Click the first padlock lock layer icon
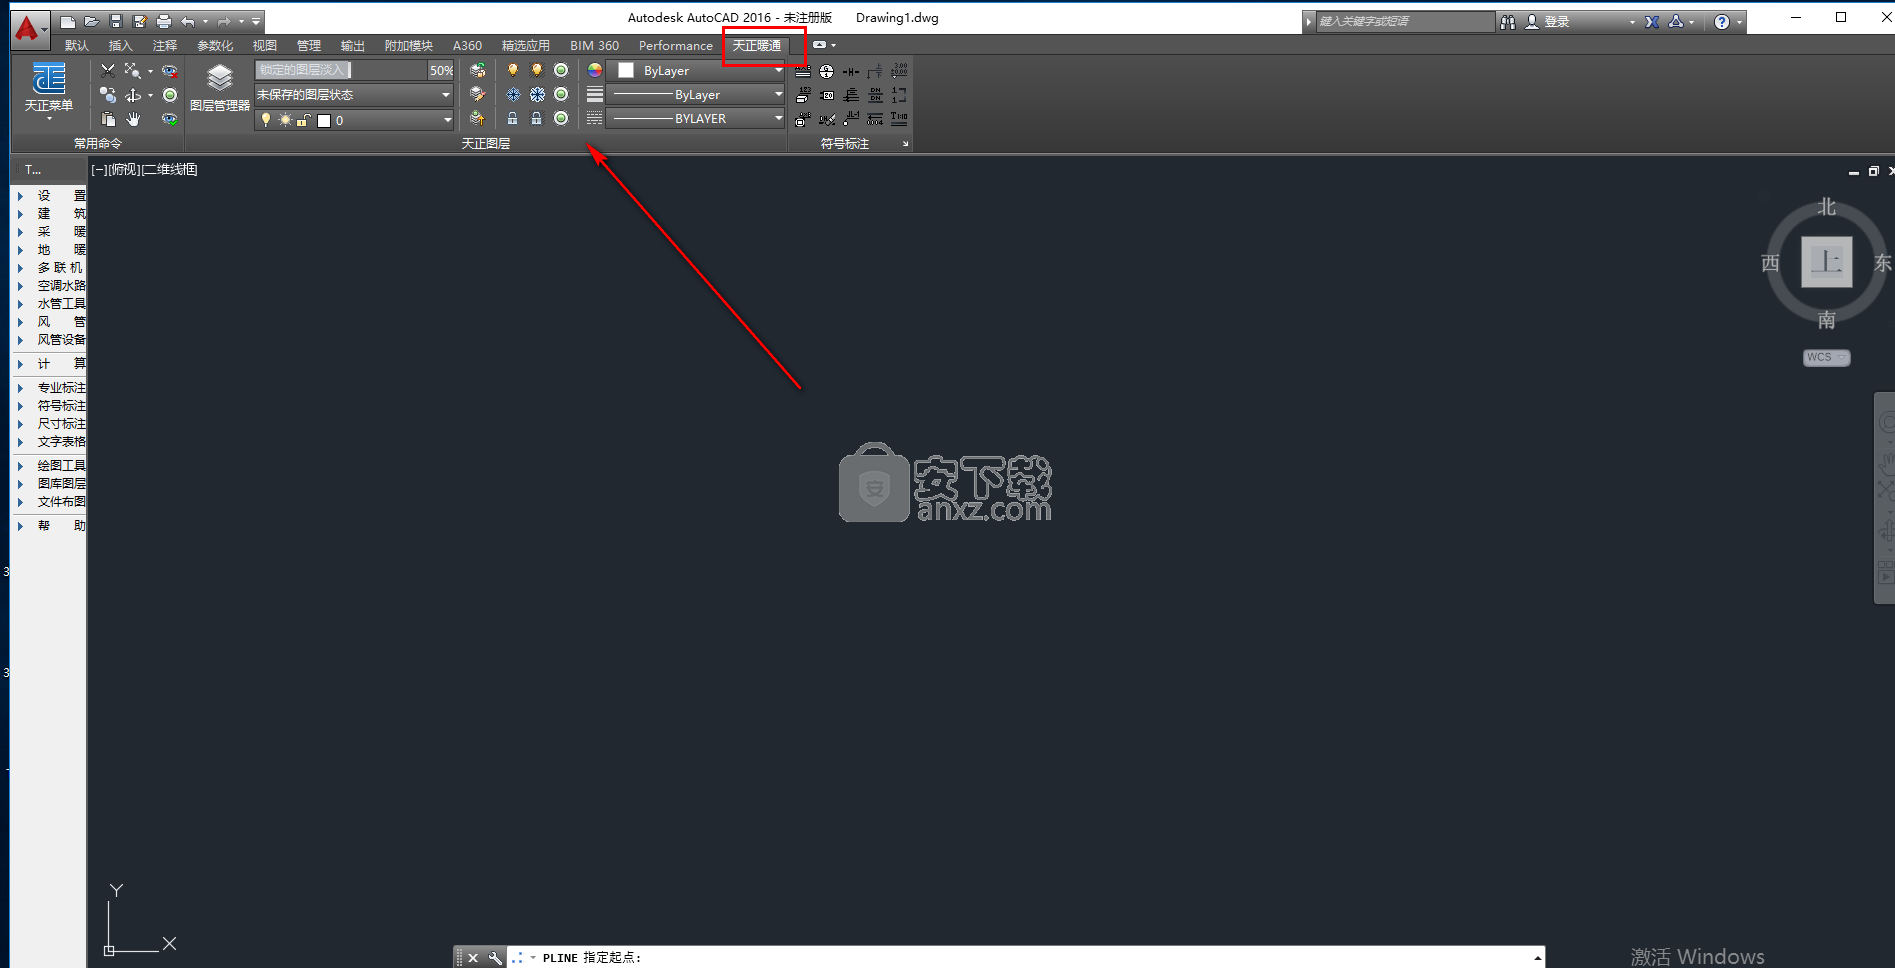Viewport: 1895px width, 968px height. 513,118
